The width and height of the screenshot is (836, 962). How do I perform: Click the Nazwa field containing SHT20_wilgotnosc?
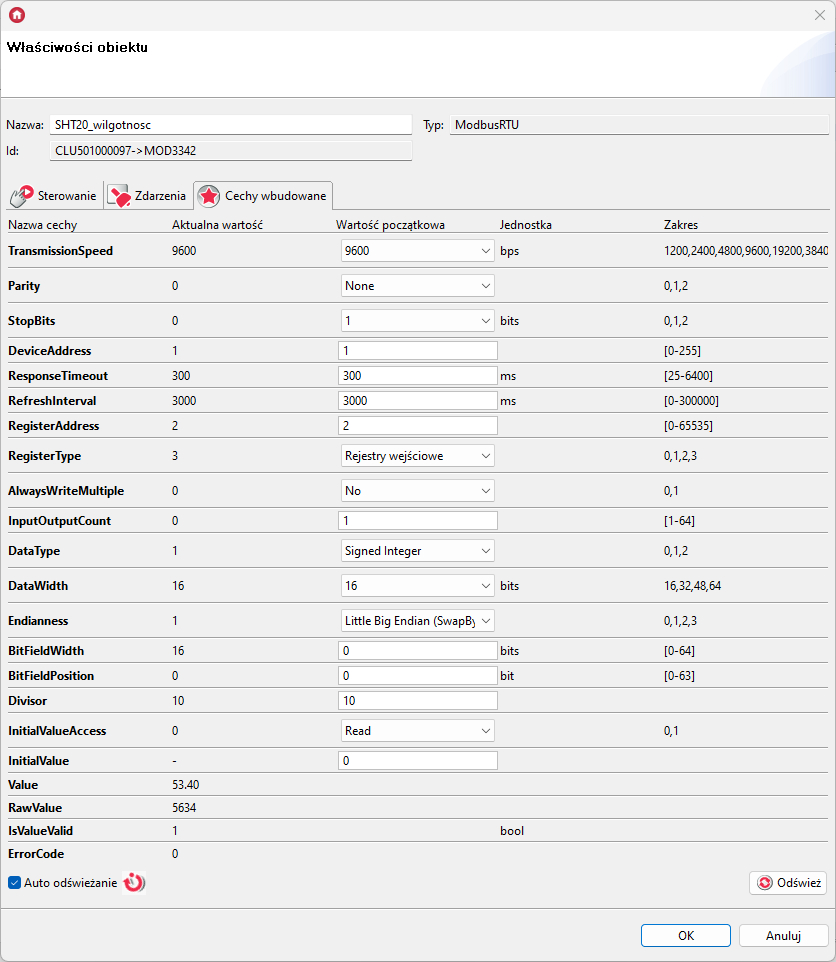pos(230,125)
